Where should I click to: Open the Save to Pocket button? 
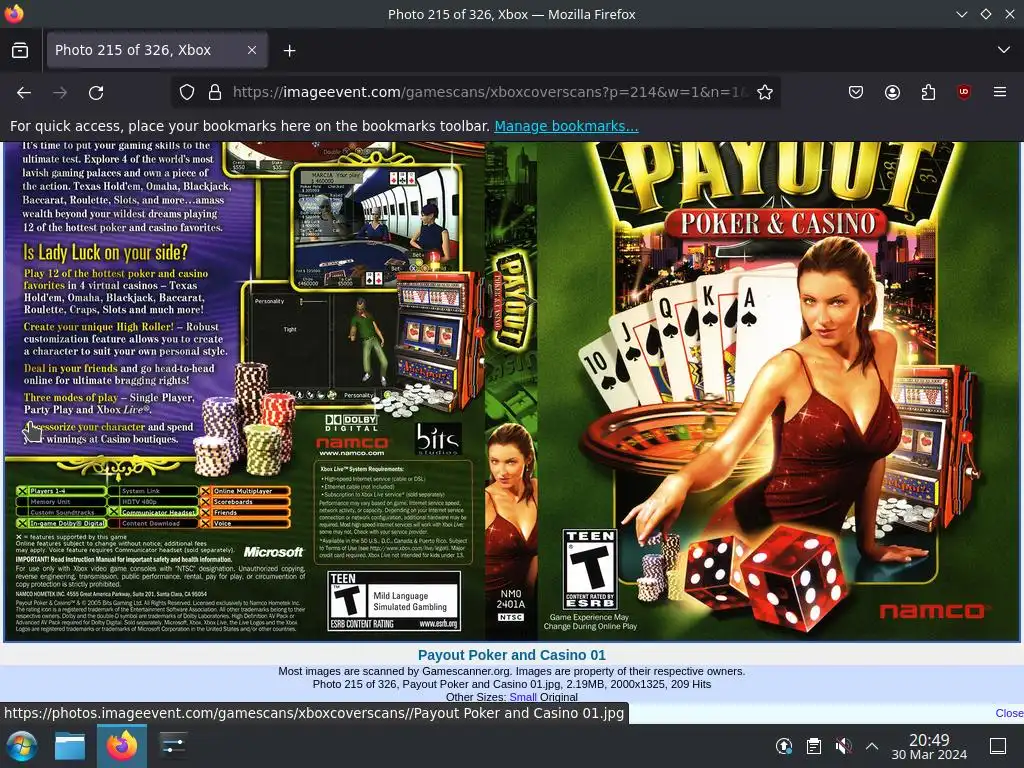tap(856, 93)
